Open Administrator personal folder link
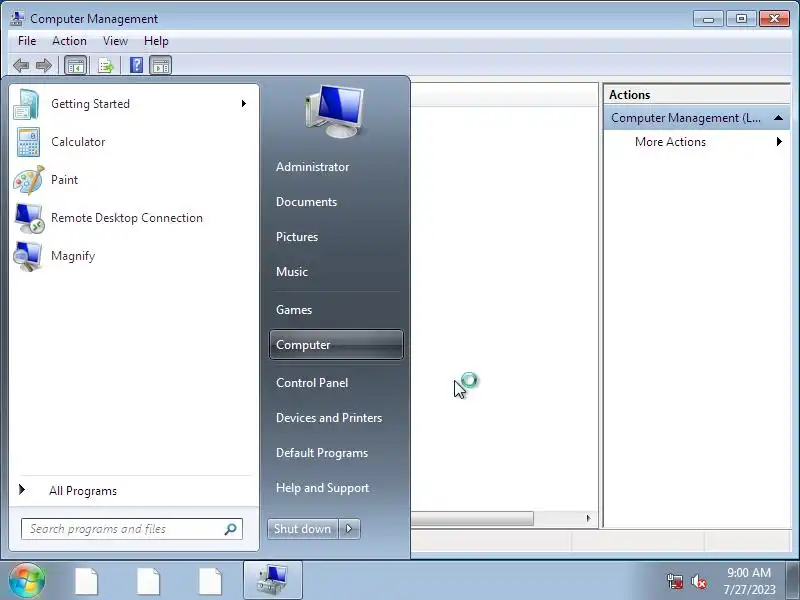The height and width of the screenshot is (600, 800). tap(313, 167)
